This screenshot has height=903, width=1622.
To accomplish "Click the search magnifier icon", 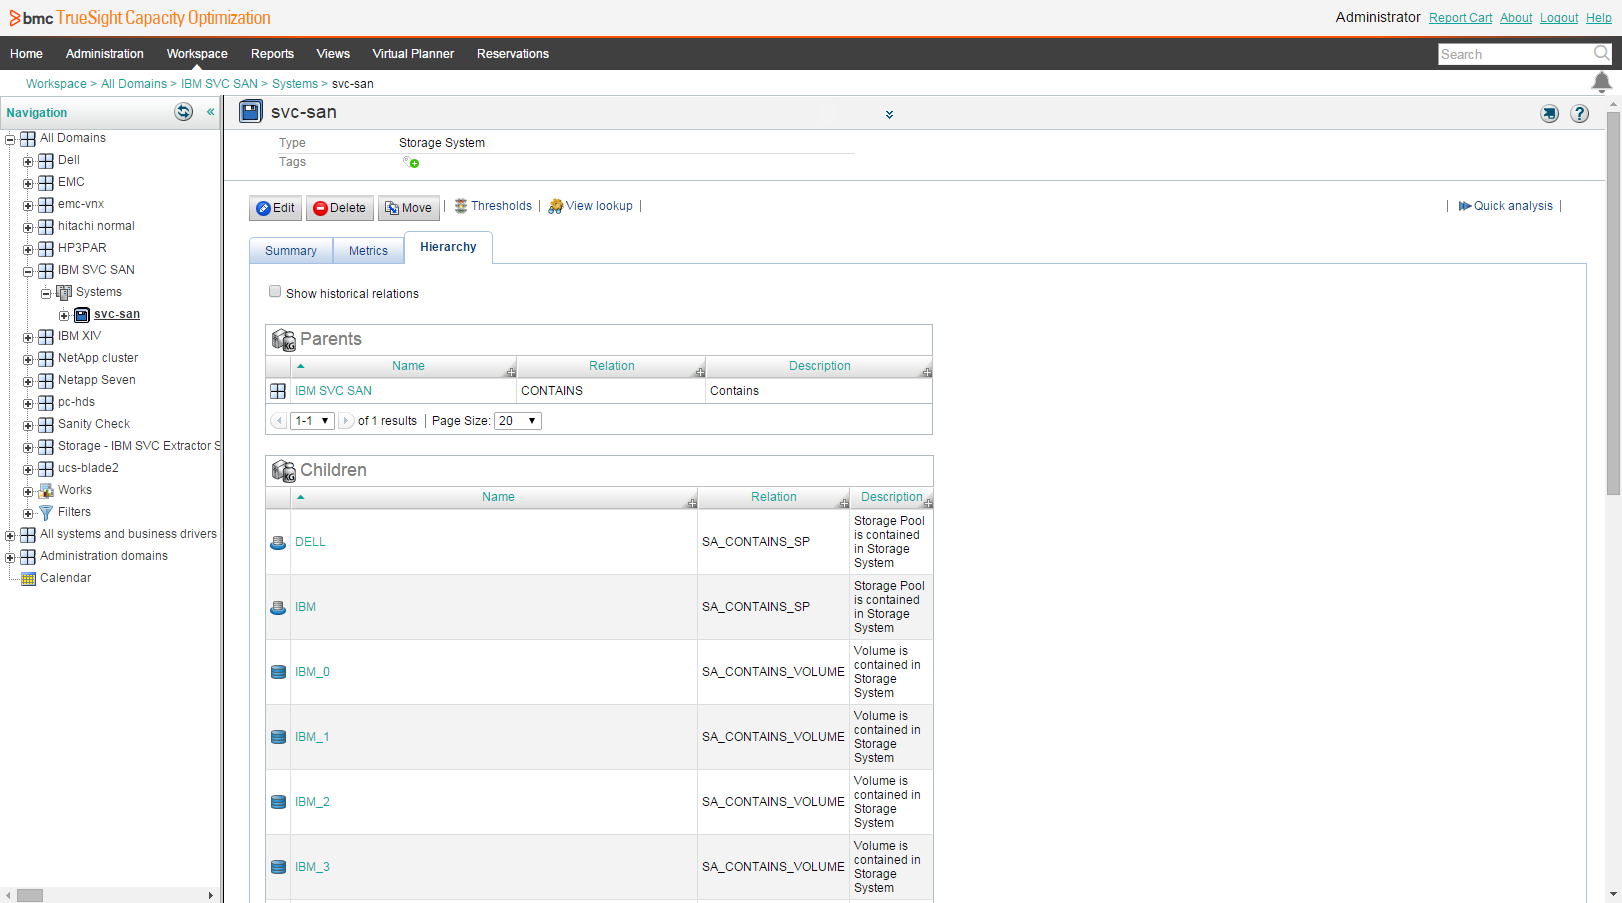I will point(1602,53).
